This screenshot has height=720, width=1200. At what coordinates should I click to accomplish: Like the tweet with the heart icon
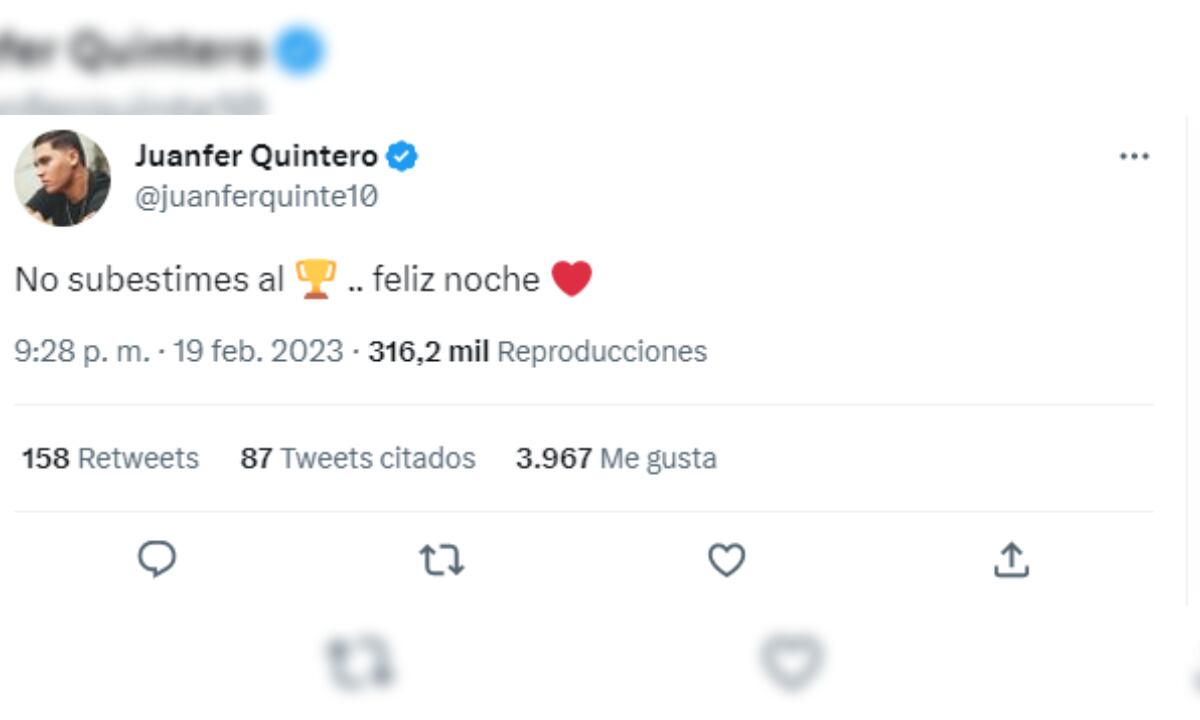pyautogui.click(x=727, y=561)
